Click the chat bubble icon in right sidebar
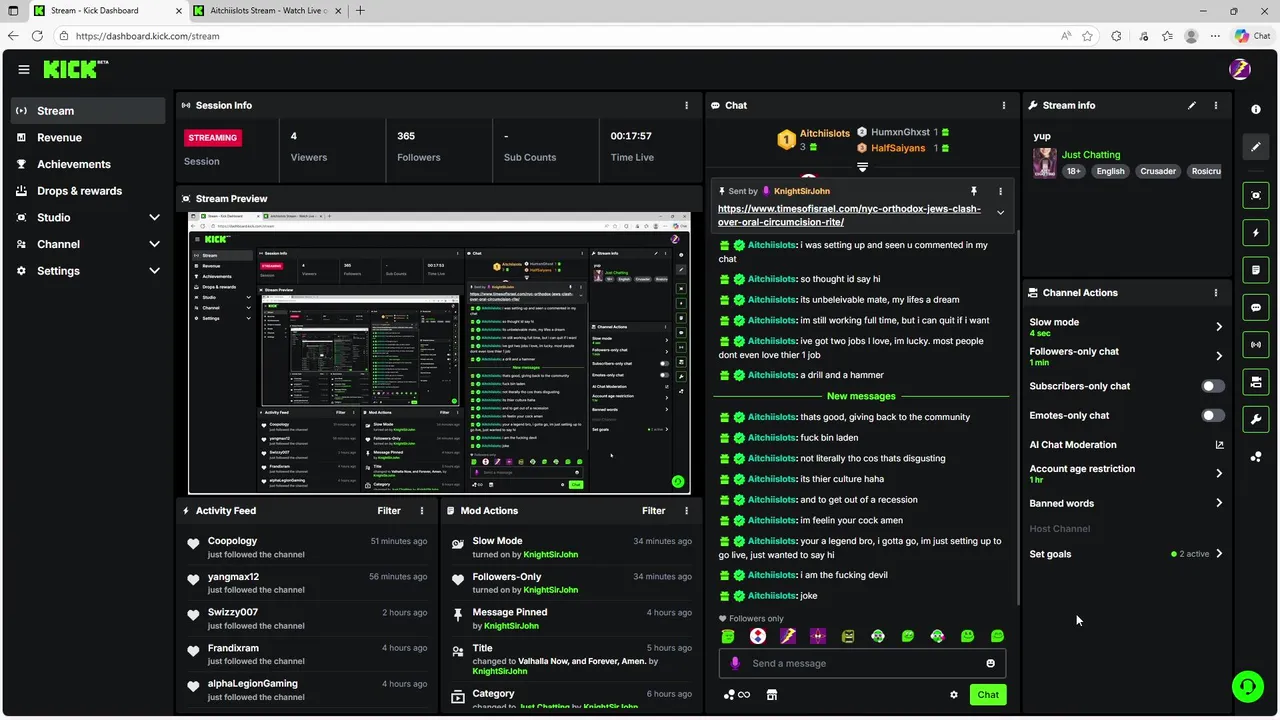The height and width of the screenshot is (720, 1280). [1256, 308]
